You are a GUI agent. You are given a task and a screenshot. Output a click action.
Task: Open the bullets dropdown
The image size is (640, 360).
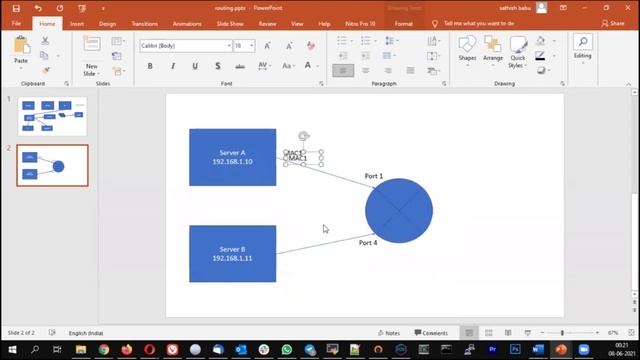pyautogui.click(x=352, y=41)
